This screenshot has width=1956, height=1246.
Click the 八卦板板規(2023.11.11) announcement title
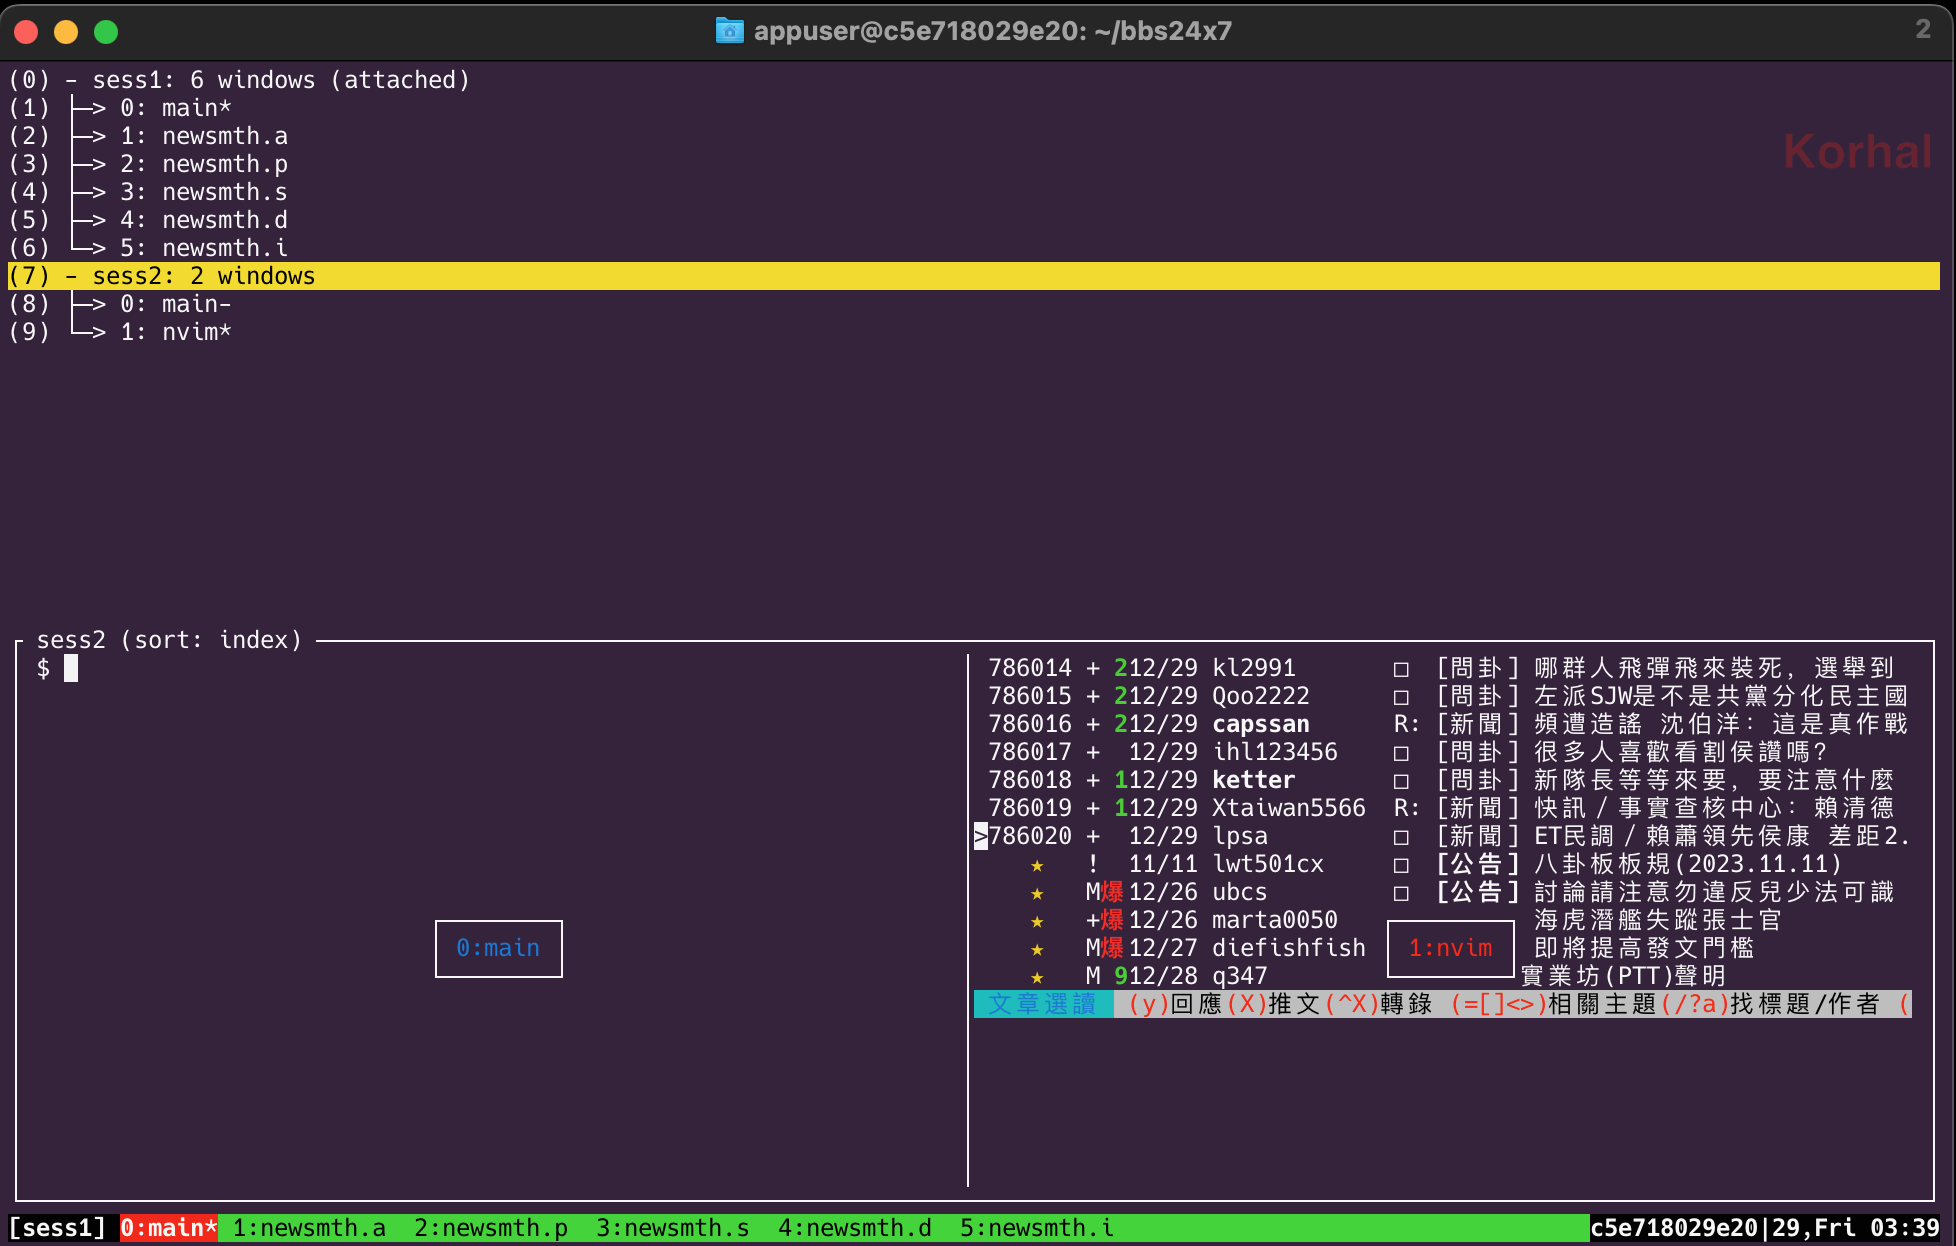click(x=1688, y=864)
